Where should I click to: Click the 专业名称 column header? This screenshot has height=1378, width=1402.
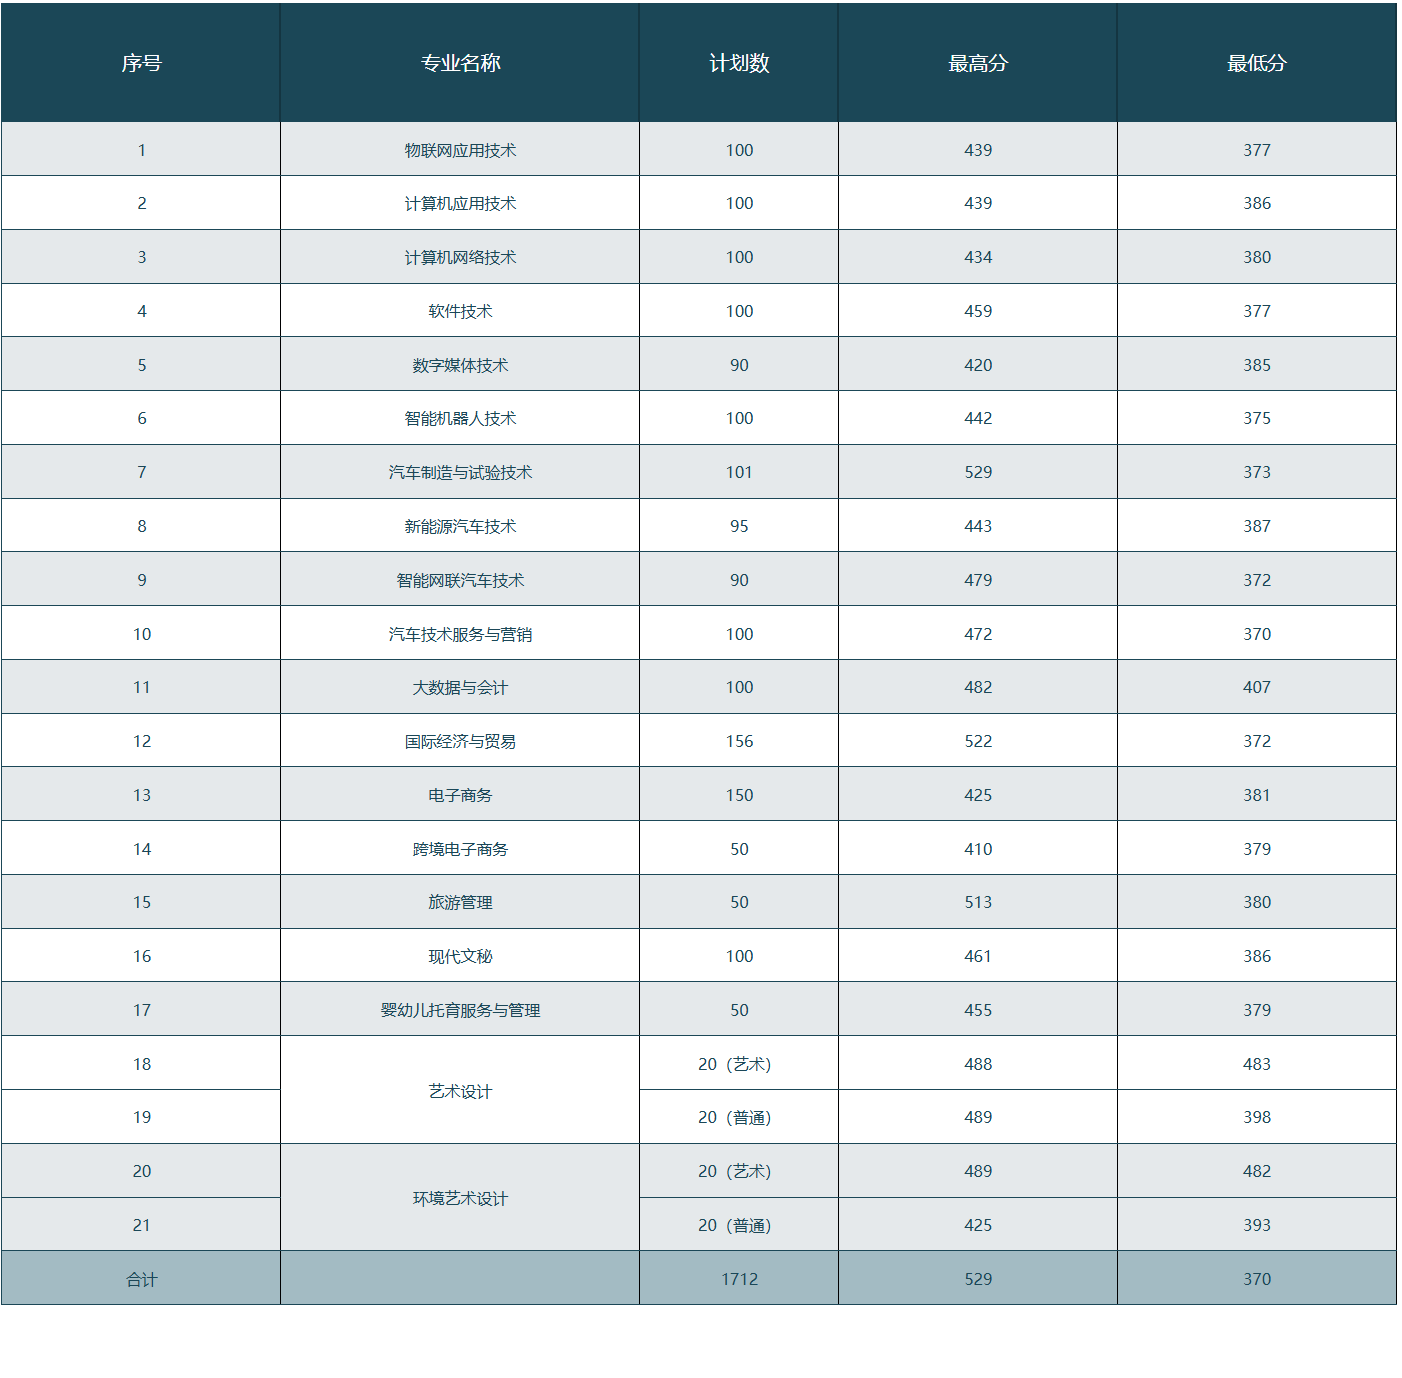click(x=460, y=63)
